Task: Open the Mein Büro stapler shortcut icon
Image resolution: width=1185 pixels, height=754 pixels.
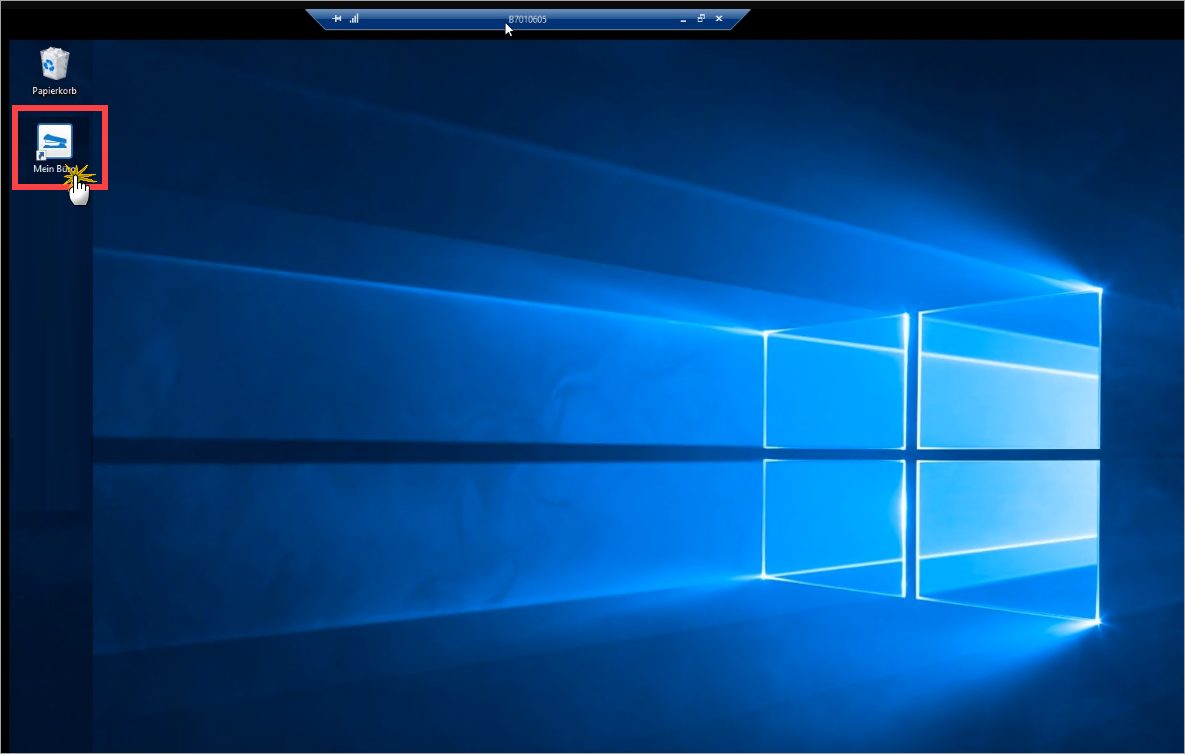Action: click(54, 141)
